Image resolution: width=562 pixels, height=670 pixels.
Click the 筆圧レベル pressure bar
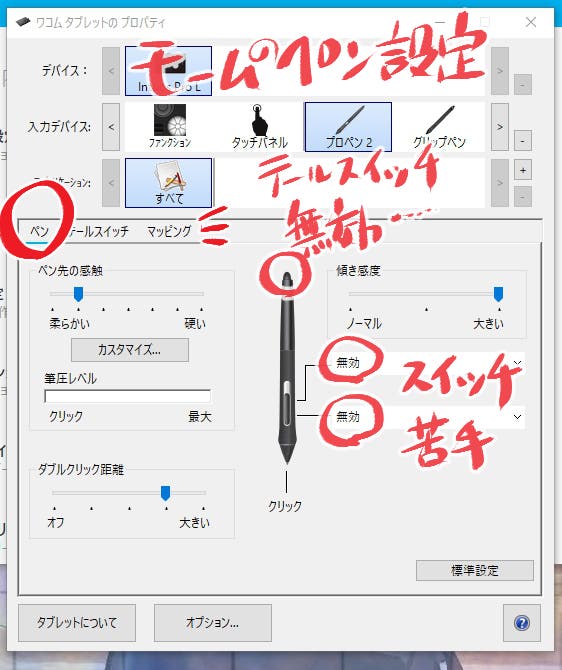pos(127,396)
